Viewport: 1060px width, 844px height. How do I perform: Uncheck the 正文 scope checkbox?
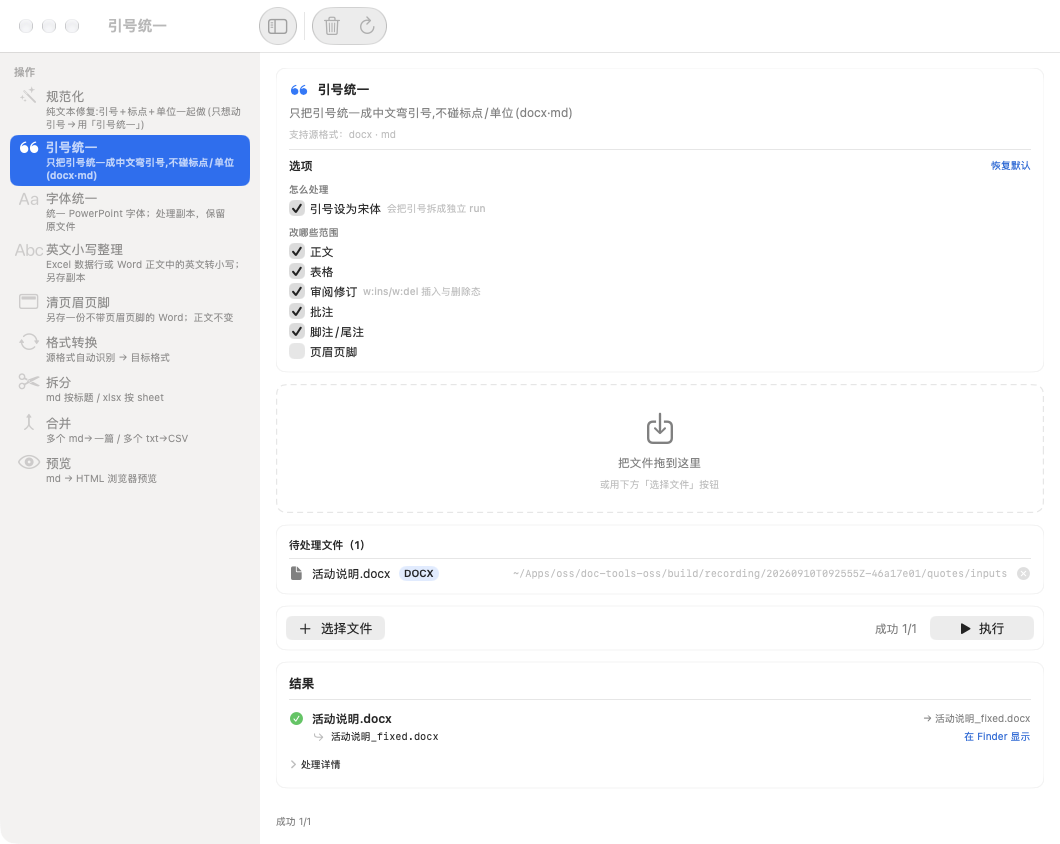pyautogui.click(x=297, y=252)
